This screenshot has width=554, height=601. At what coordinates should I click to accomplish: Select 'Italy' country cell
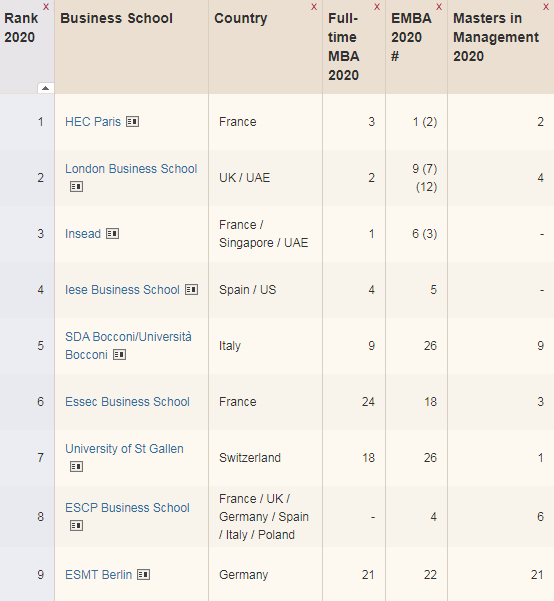[266, 346]
